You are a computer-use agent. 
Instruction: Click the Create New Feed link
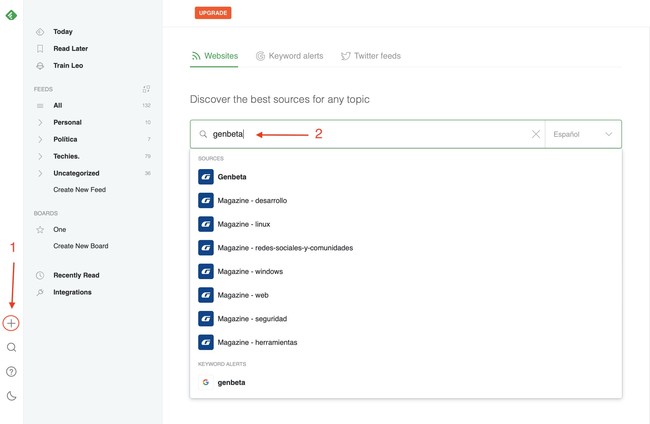[80, 190]
